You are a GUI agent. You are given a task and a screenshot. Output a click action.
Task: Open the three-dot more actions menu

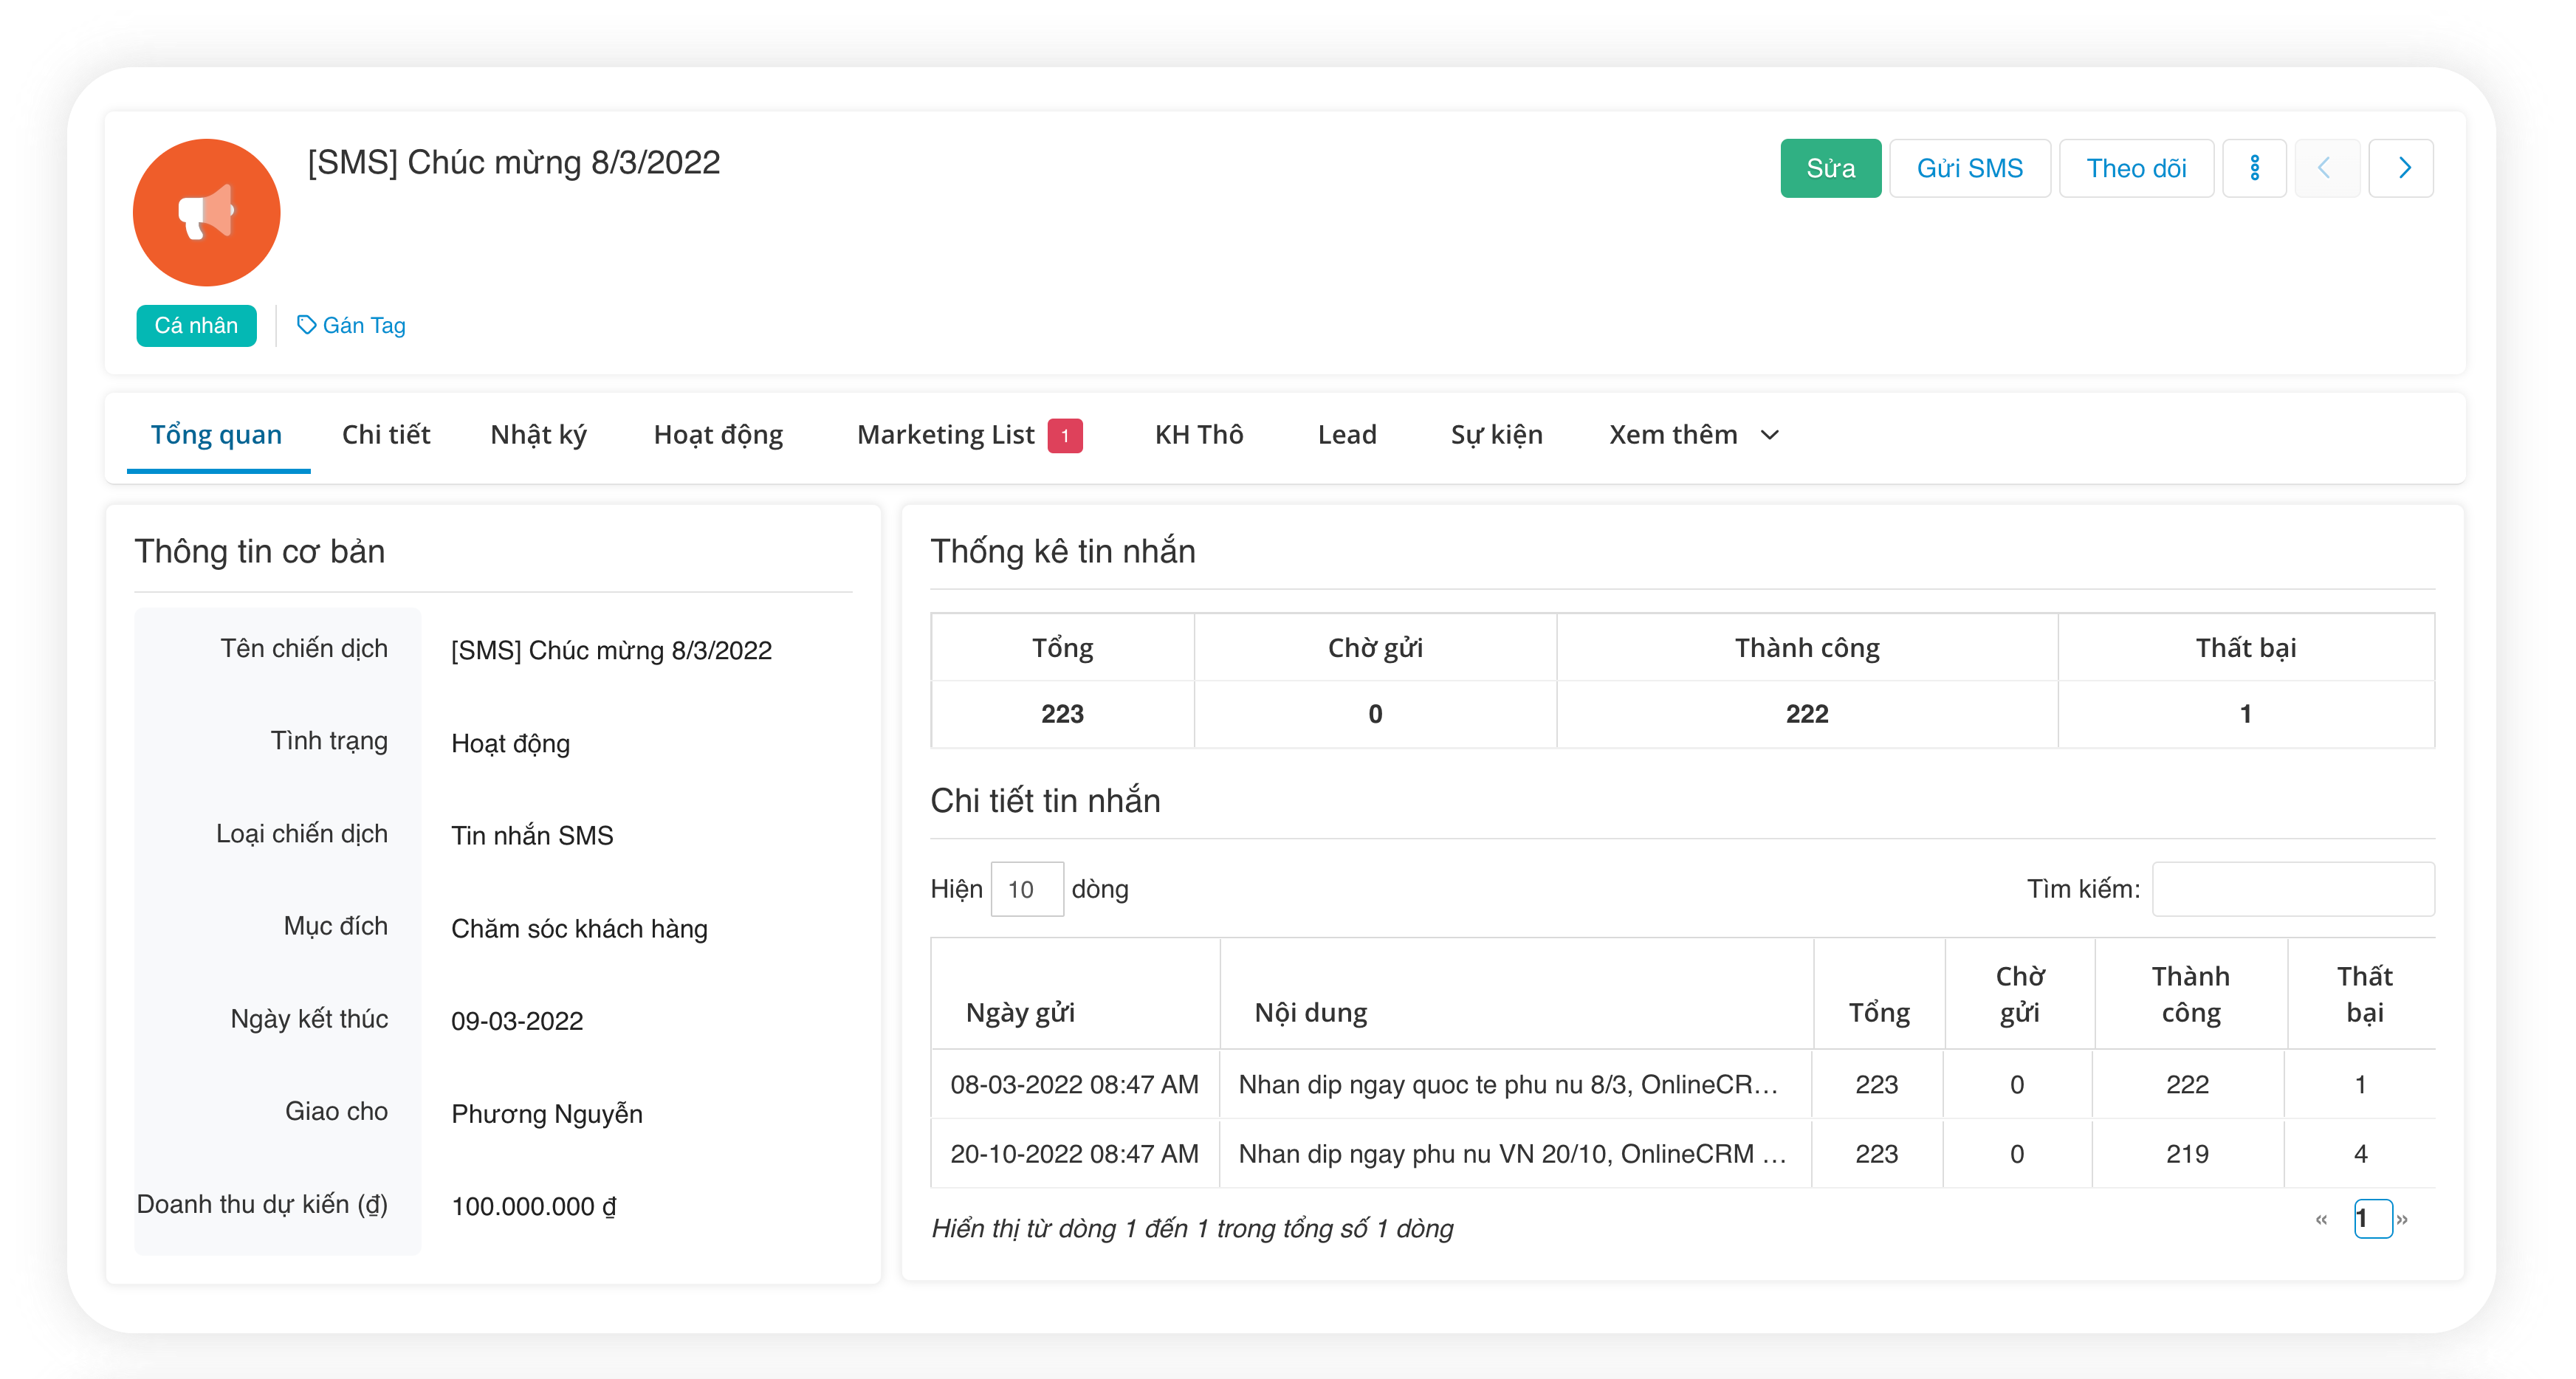click(x=2254, y=168)
